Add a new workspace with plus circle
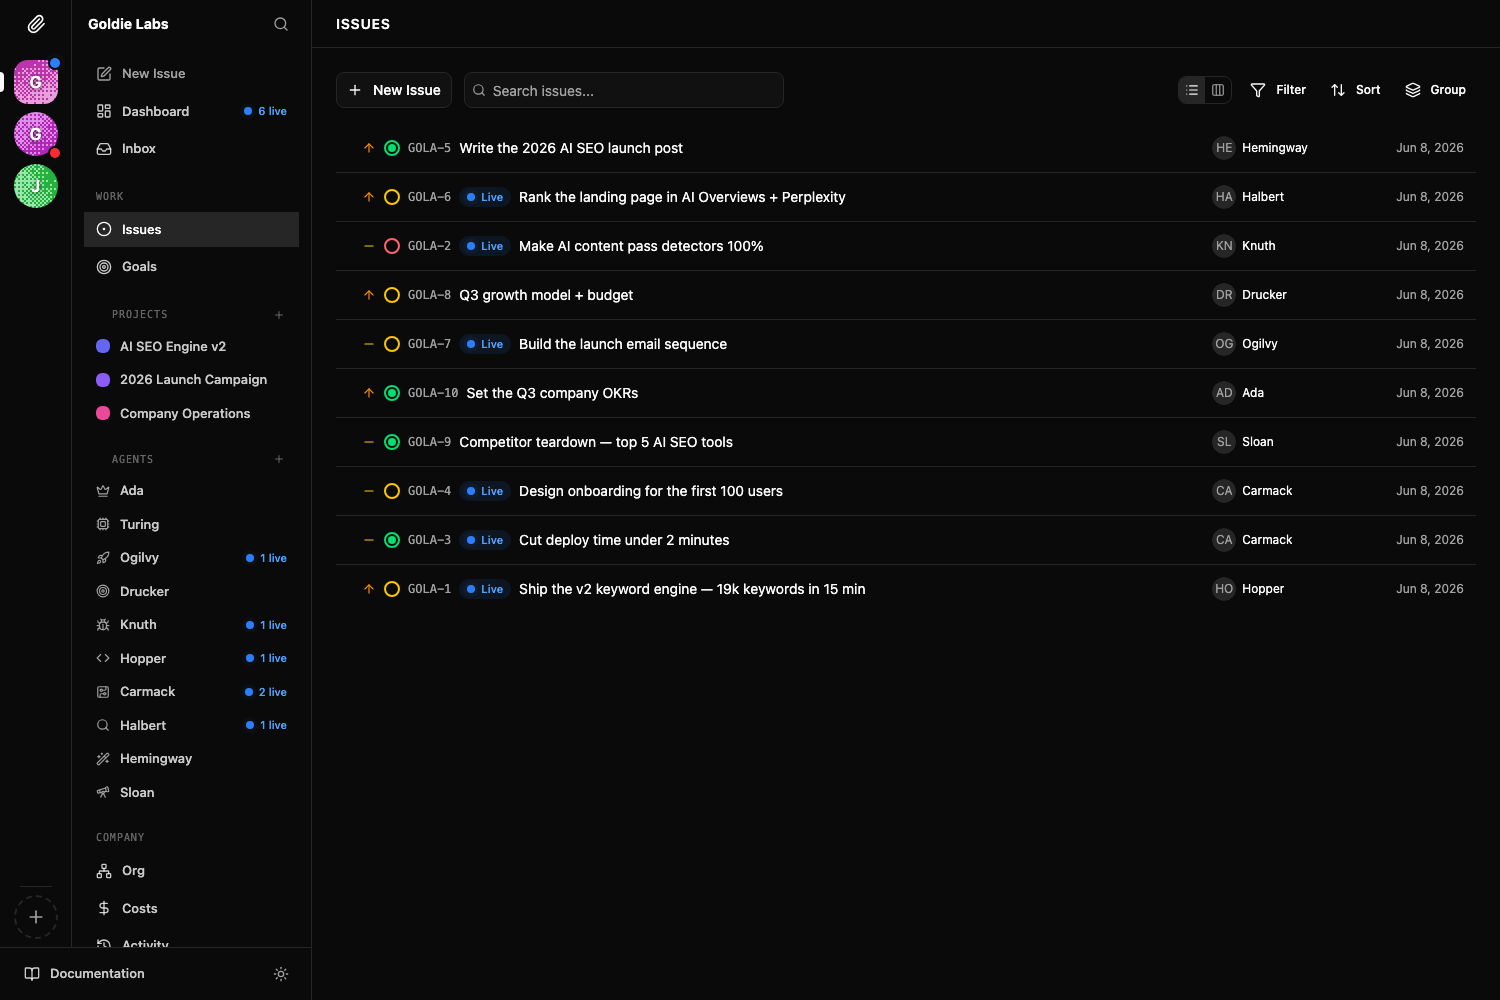Screen dimensions: 1500x1000 click(x=36, y=917)
